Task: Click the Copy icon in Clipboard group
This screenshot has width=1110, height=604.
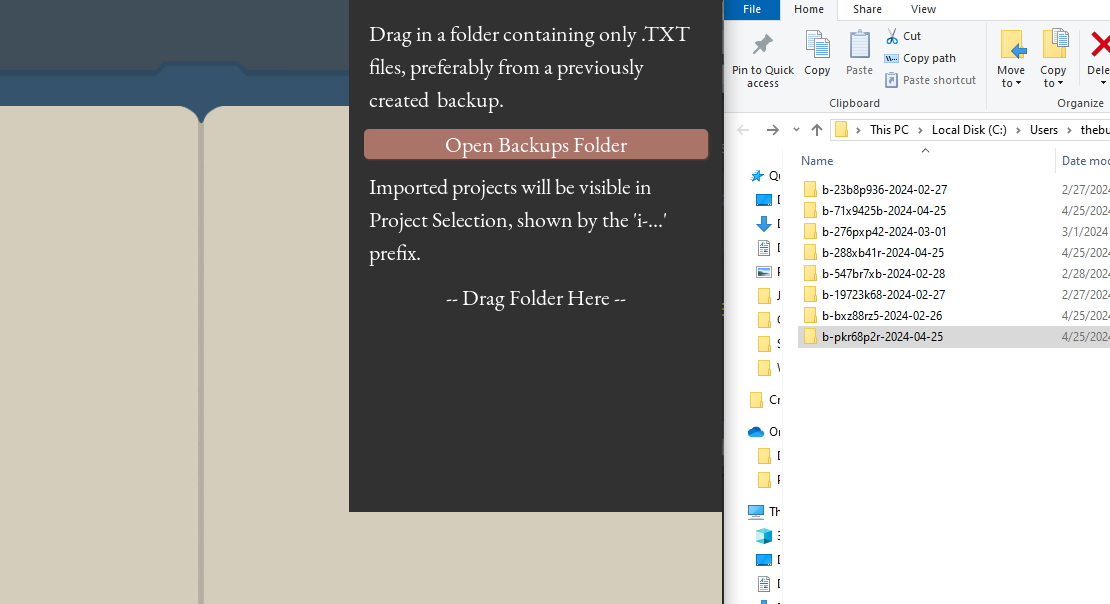Action: pyautogui.click(x=817, y=45)
